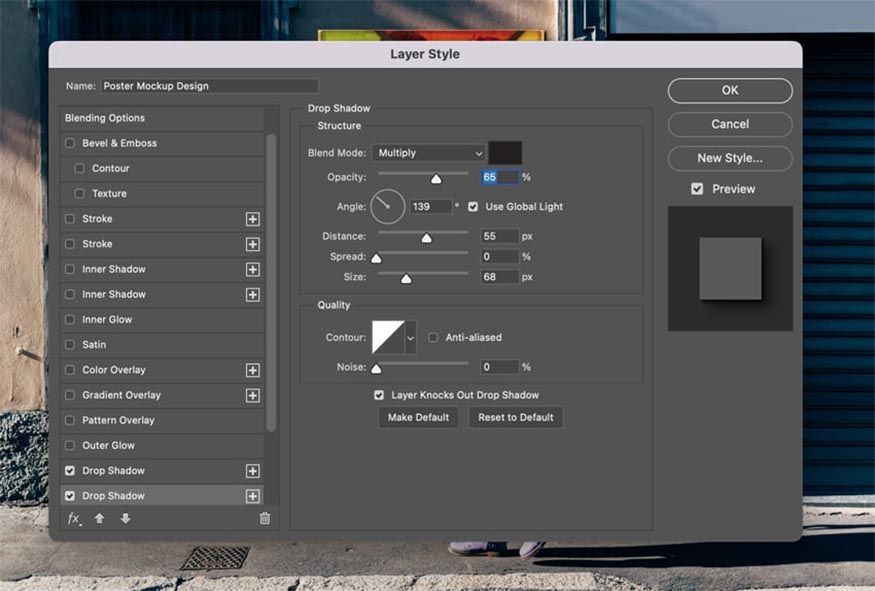Click the move effect down arrow
Viewport: 875px width, 591px height.
pyautogui.click(x=126, y=518)
